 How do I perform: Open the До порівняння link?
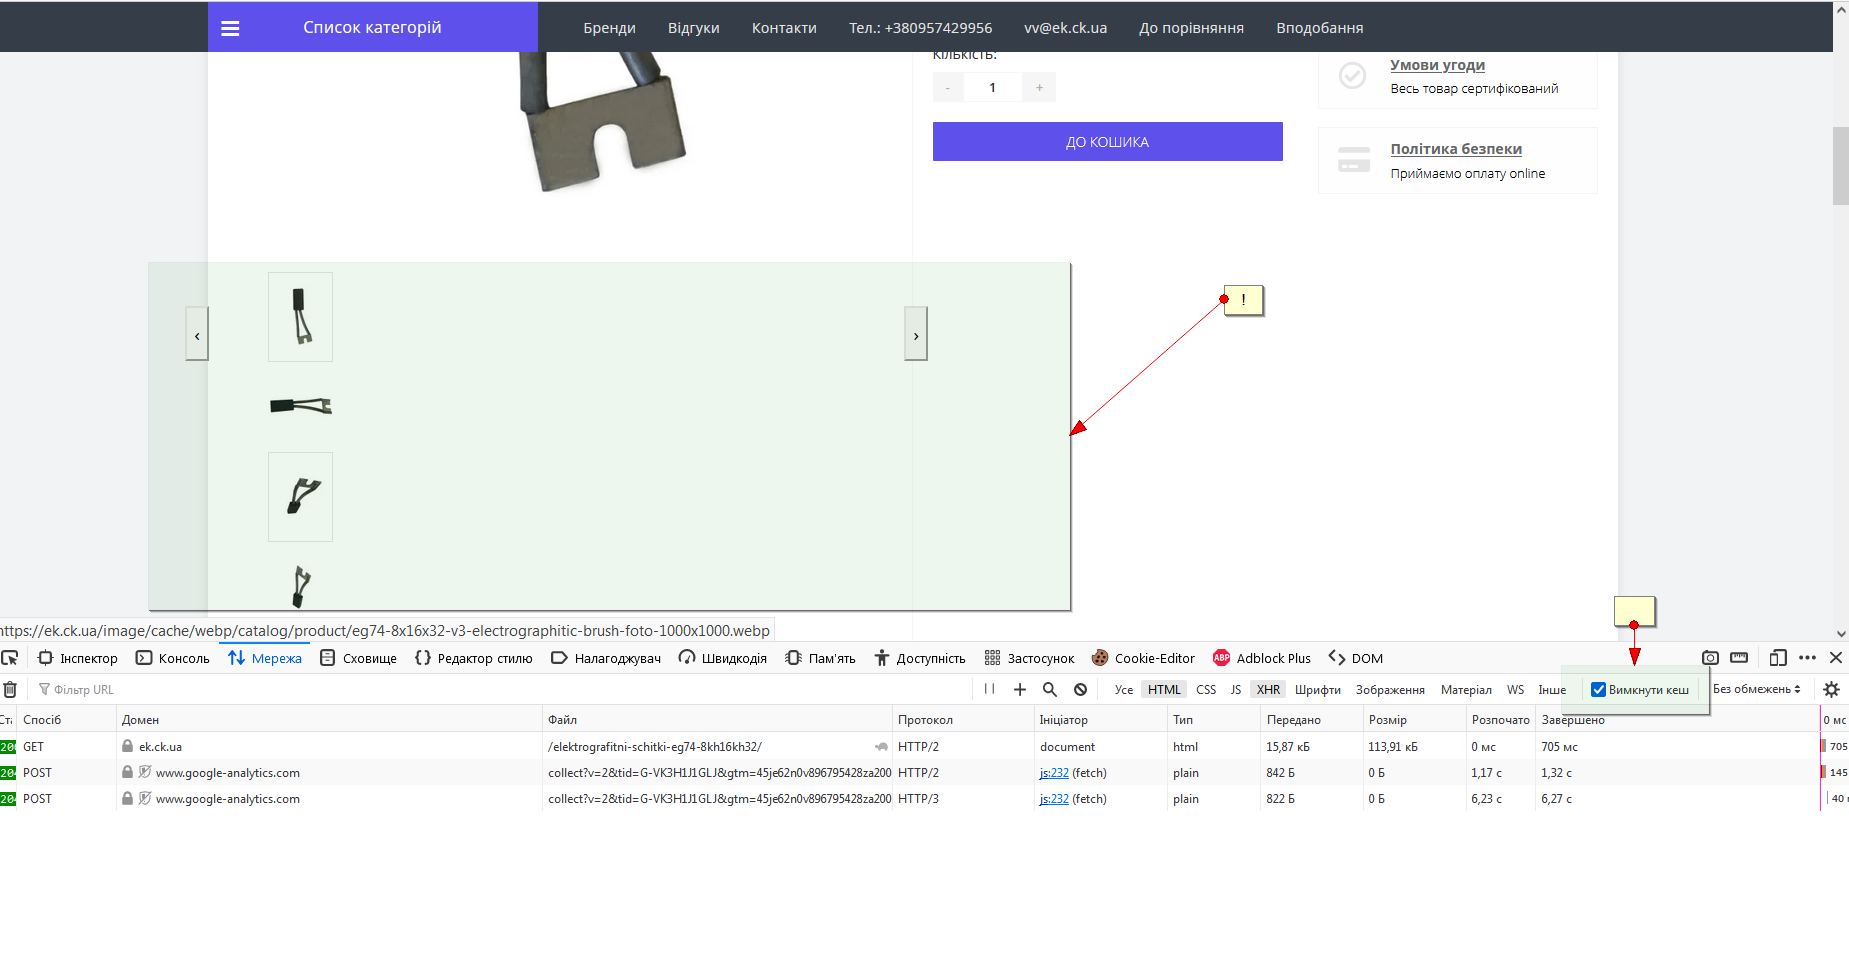pyautogui.click(x=1191, y=28)
